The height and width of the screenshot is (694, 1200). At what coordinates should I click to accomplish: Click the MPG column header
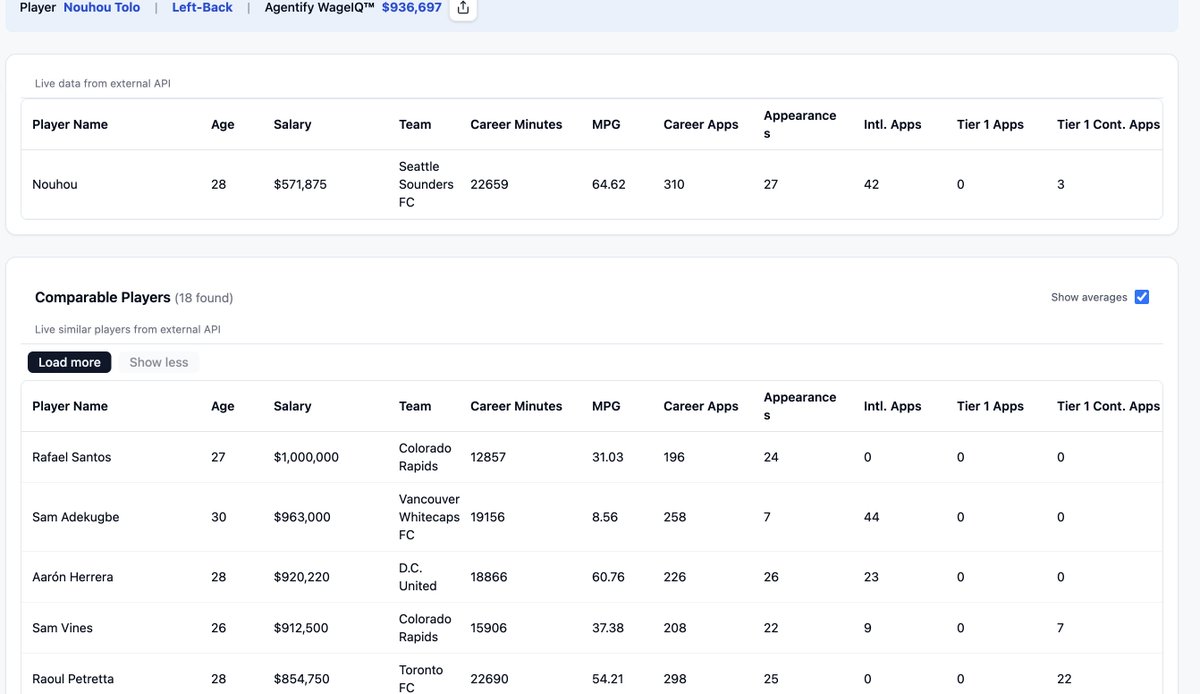(607, 406)
